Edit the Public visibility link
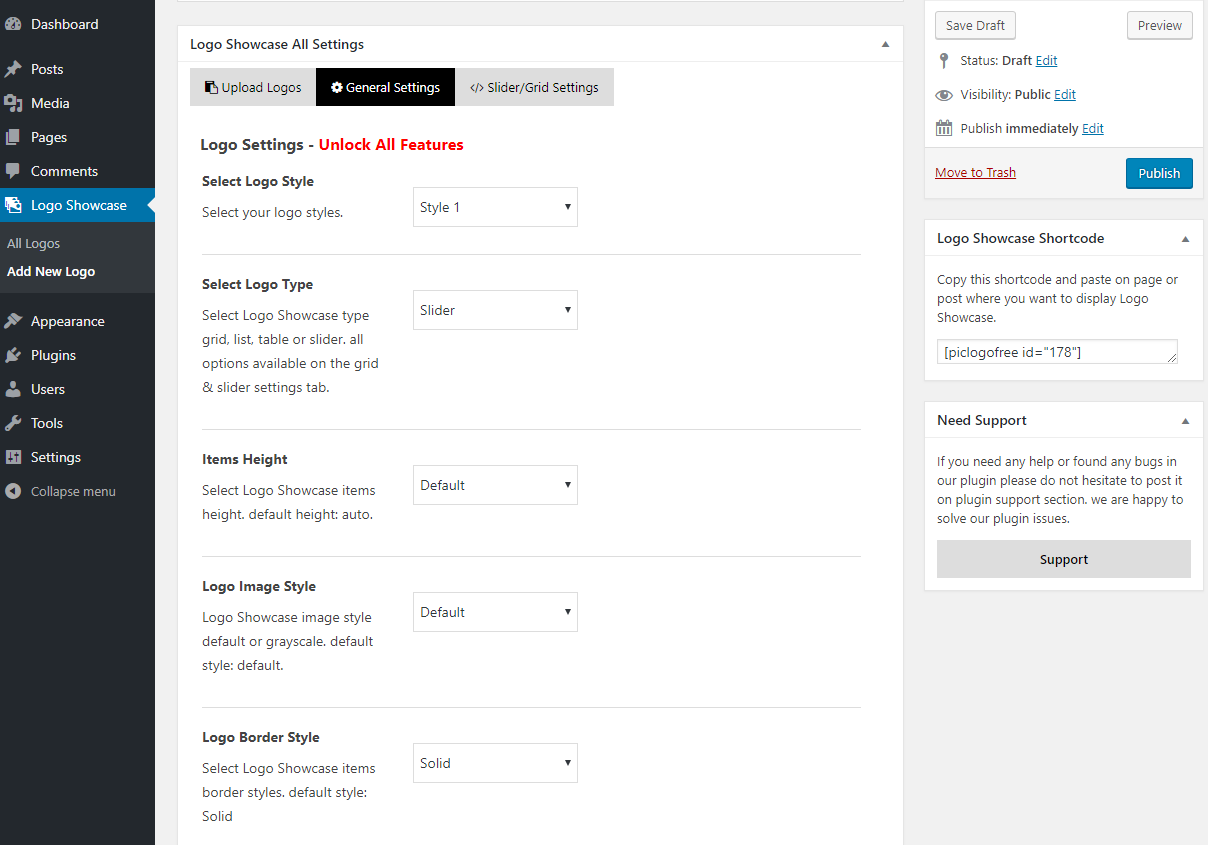Image resolution: width=1208 pixels, height=845 pixels. pyautogui.click(x=1065, y=95)
